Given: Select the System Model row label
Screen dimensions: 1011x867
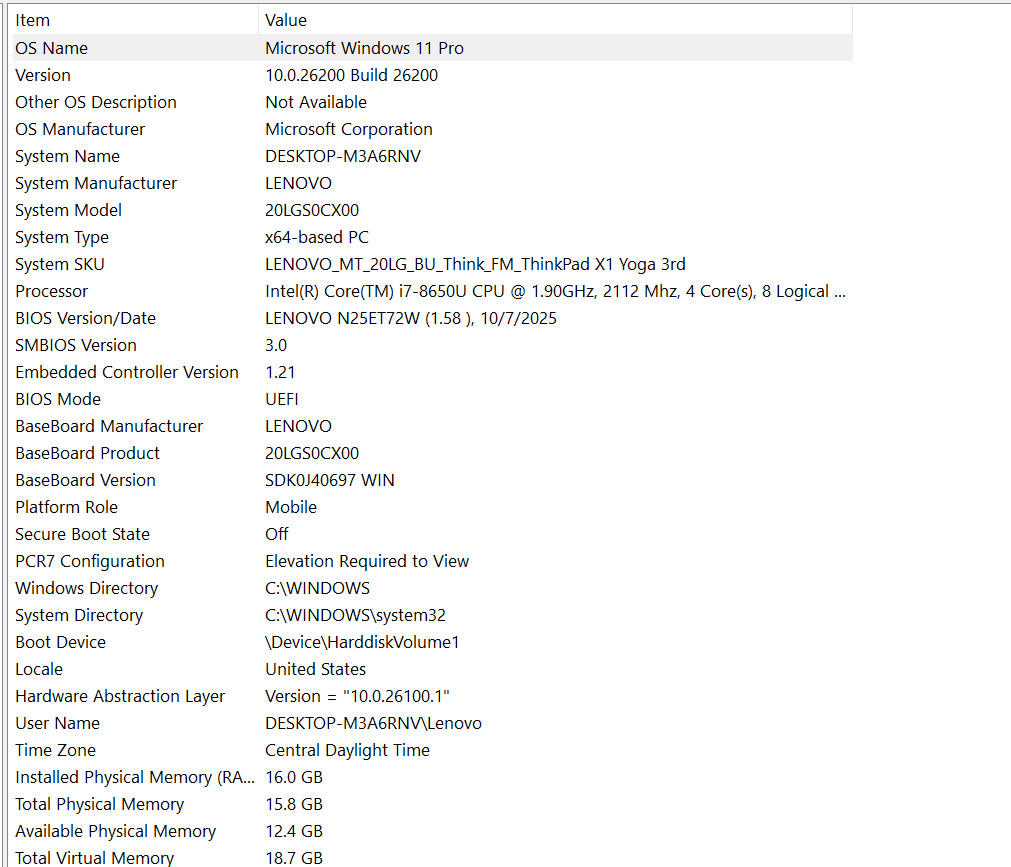Looking at the screenshot, I should tap(68, 211).
